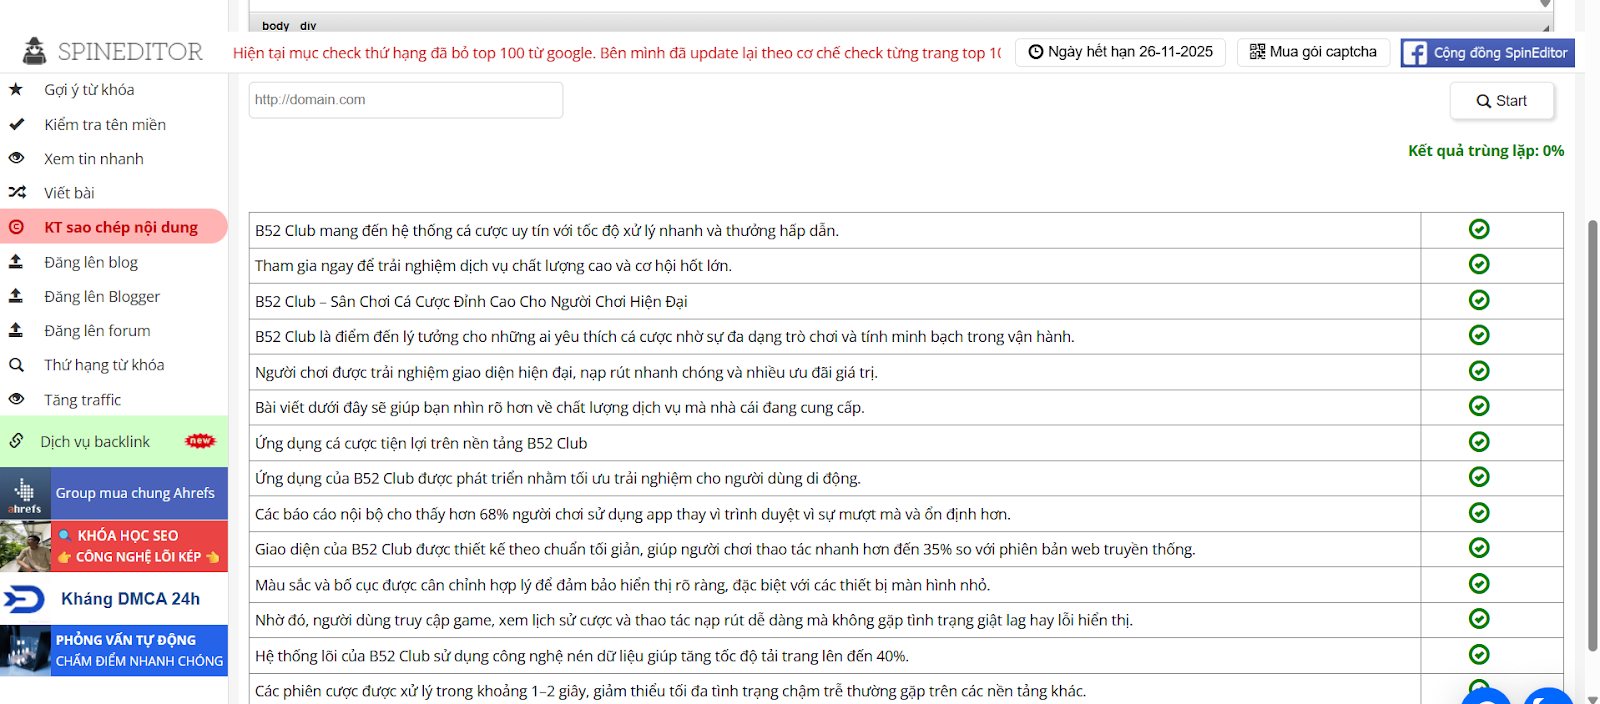The height and width of the screenshot is (704, 1600).
Task: Click green check circle in first result row
Action: (1479, 229)
